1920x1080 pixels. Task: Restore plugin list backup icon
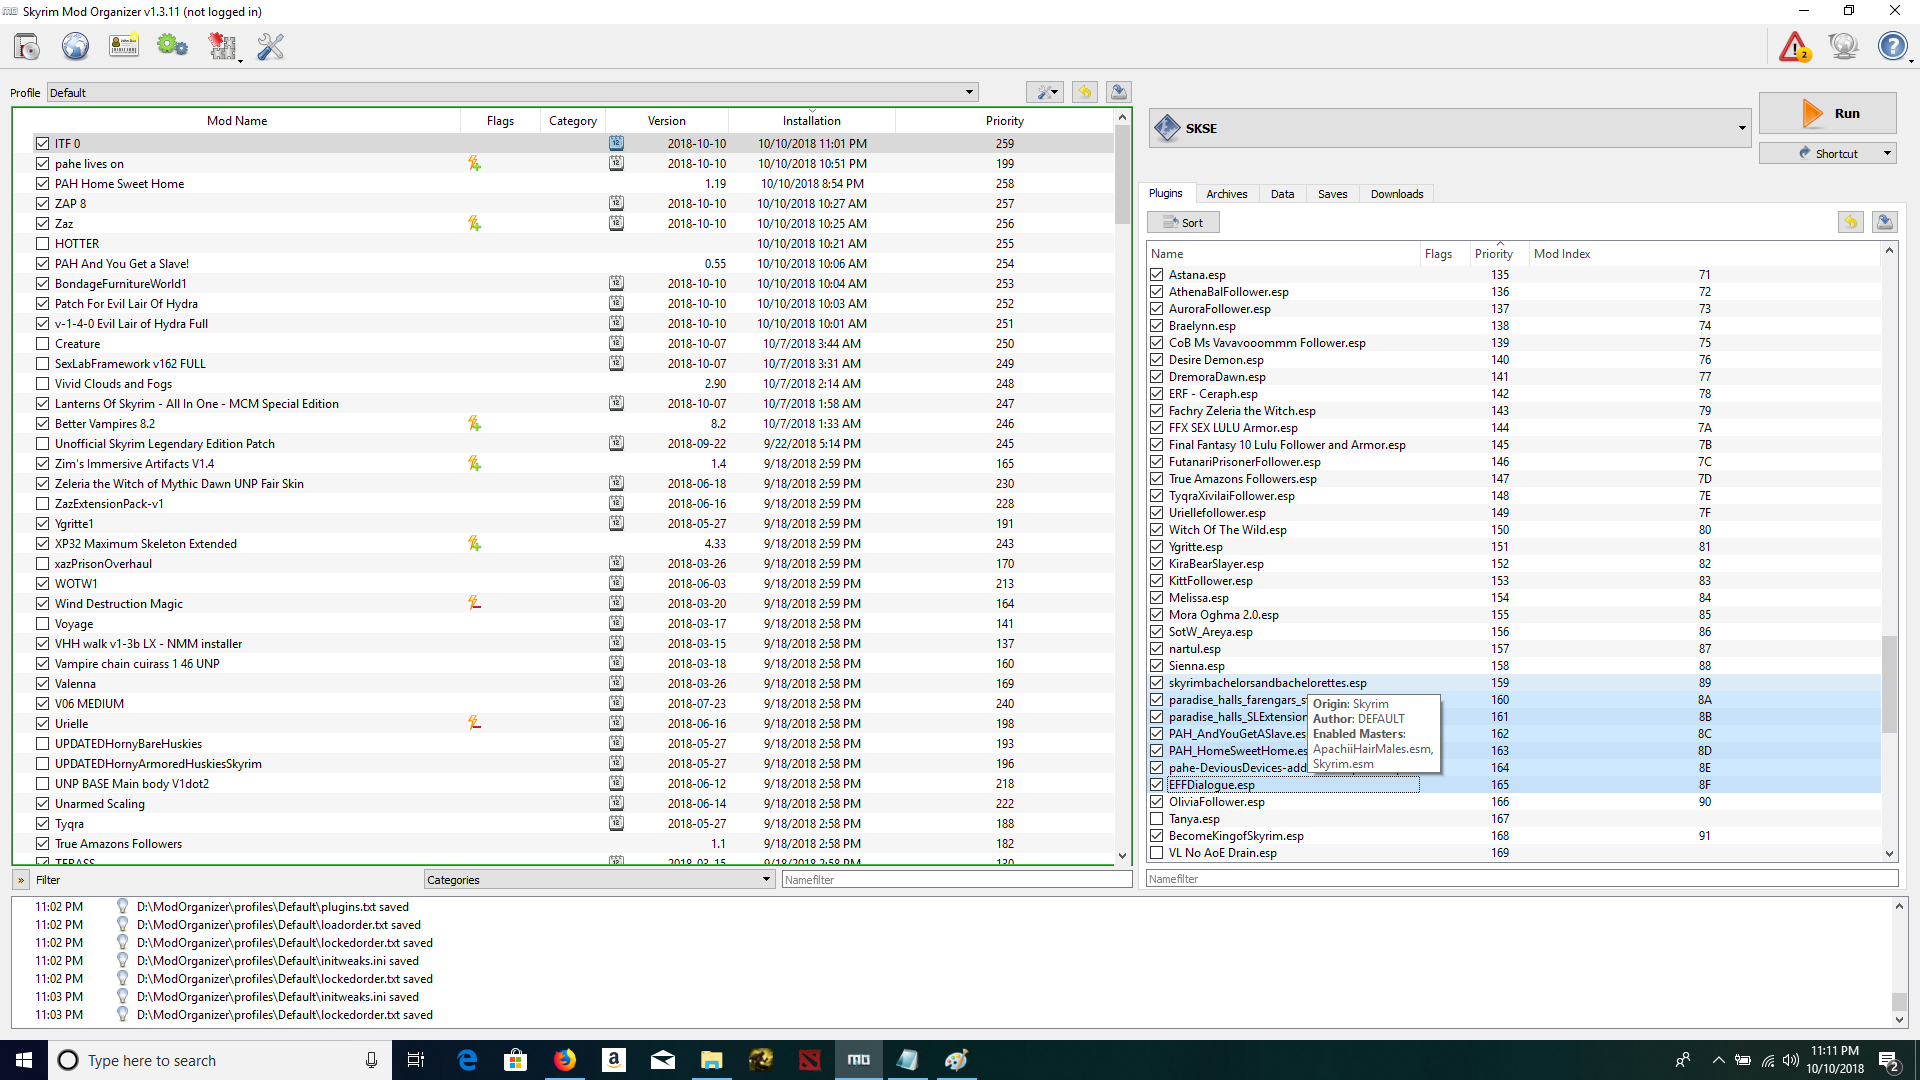tap(1850, 222)
